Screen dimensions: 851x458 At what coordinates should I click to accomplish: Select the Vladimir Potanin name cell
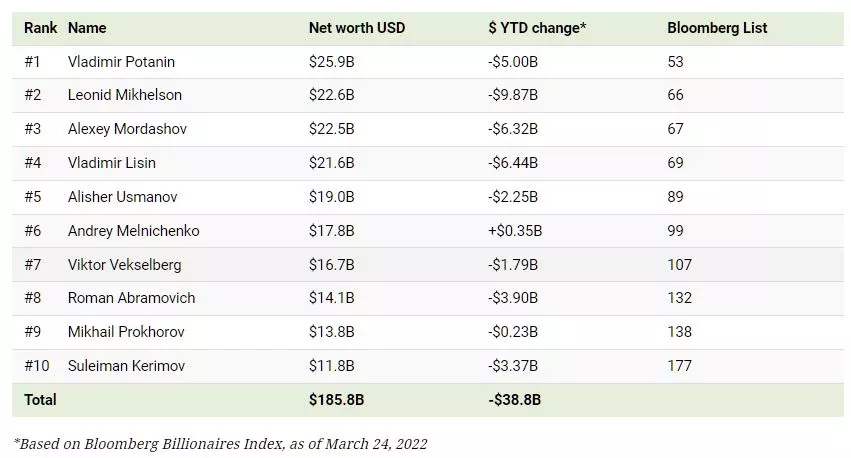pos(121,62)
